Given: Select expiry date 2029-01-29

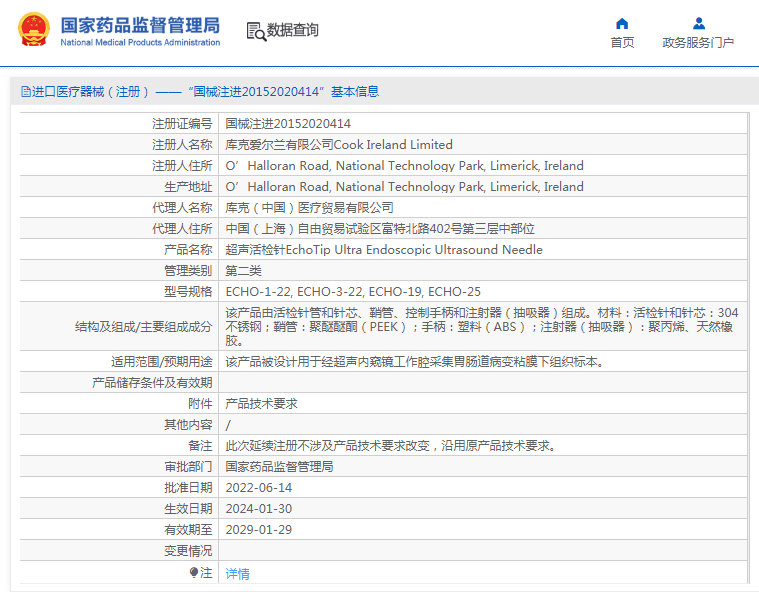Looking at the screenshot, I should (x=259, y=530).
